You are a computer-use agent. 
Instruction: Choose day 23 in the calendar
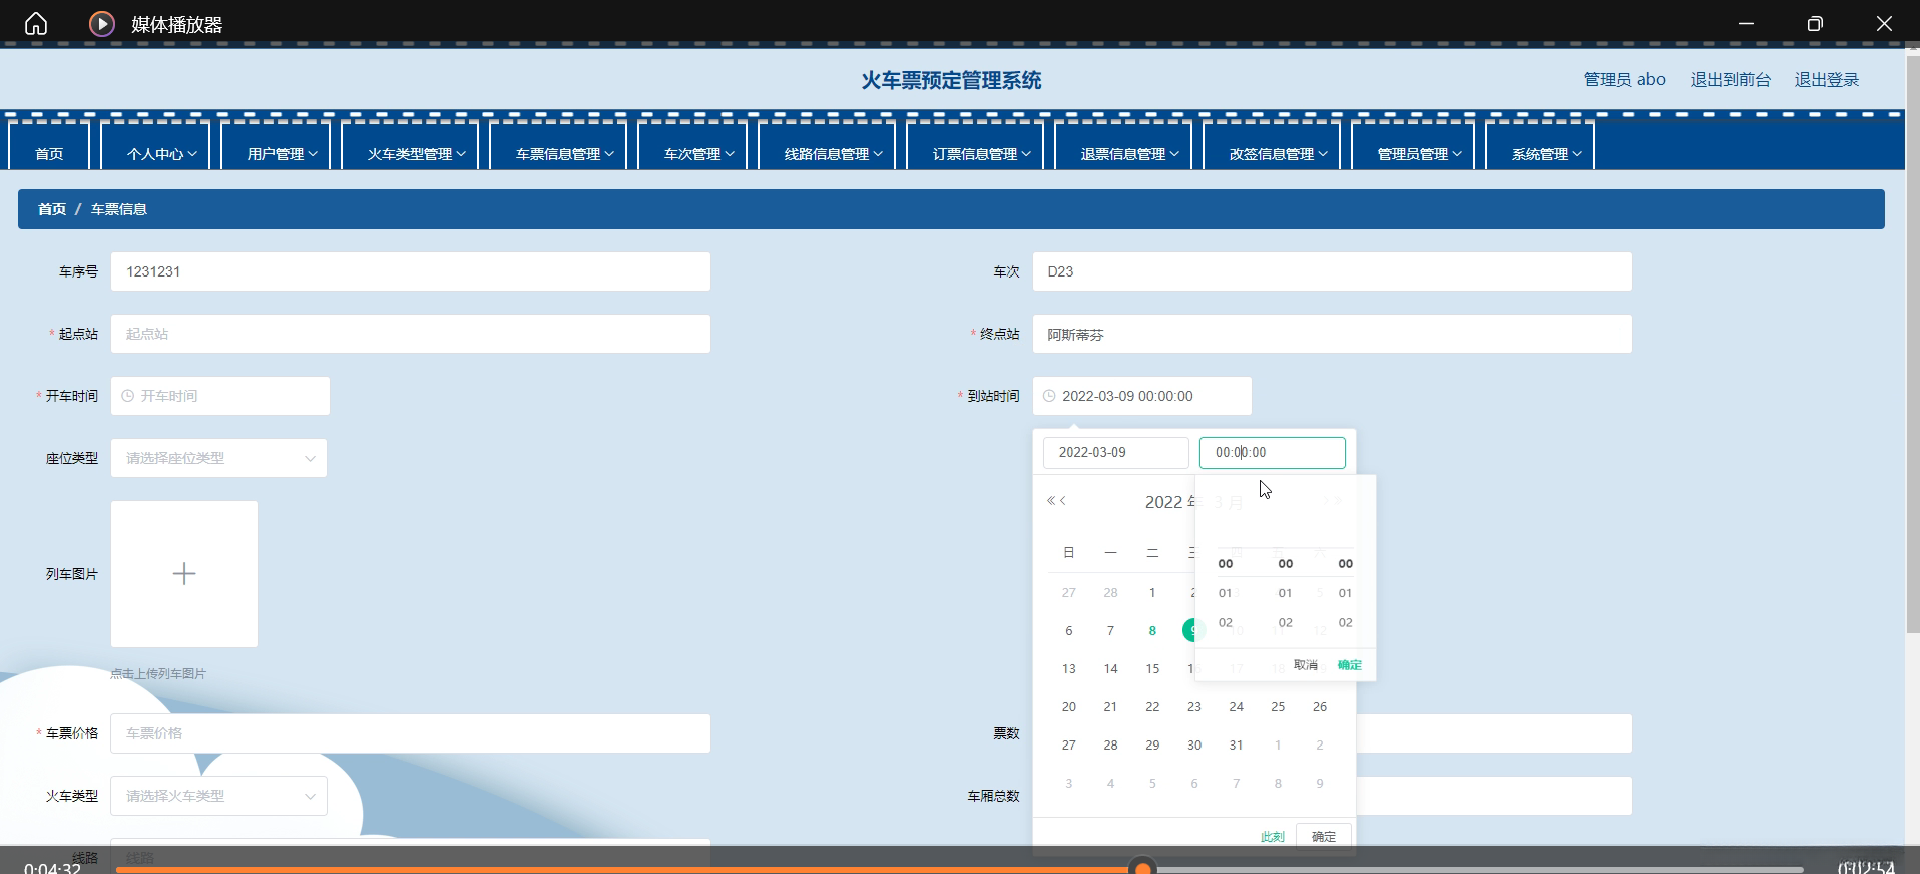[x=1194, y=706]
